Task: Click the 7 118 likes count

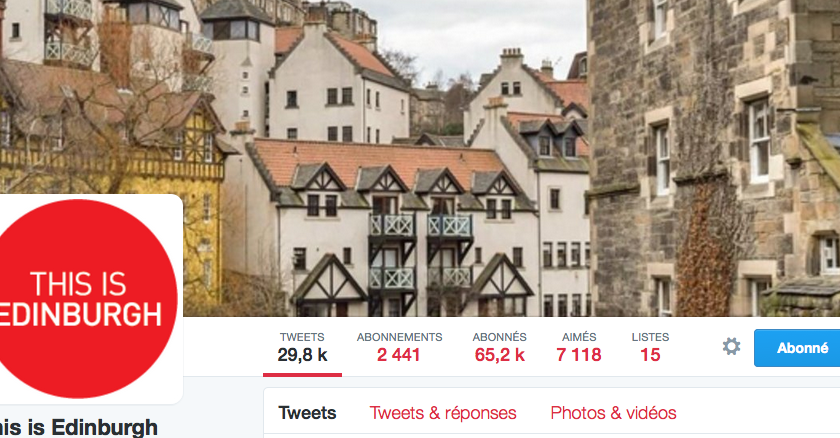Action: [579, 355]
